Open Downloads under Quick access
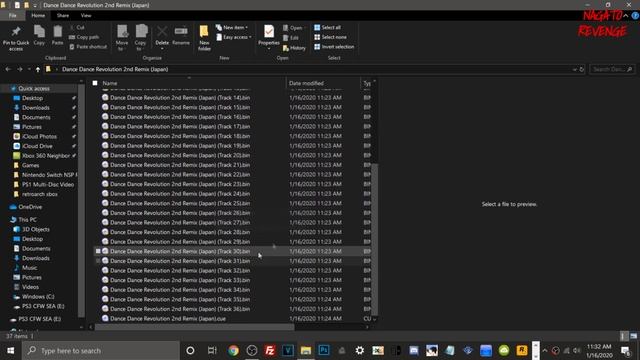Viewport: 640px width, 360px height. [x=36, y=107]
